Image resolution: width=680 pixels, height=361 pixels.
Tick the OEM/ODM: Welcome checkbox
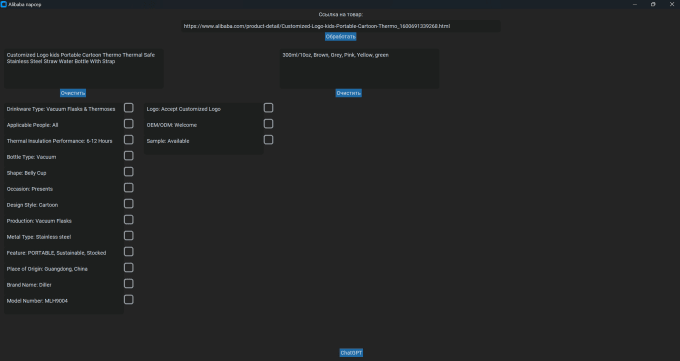(268, 124)
